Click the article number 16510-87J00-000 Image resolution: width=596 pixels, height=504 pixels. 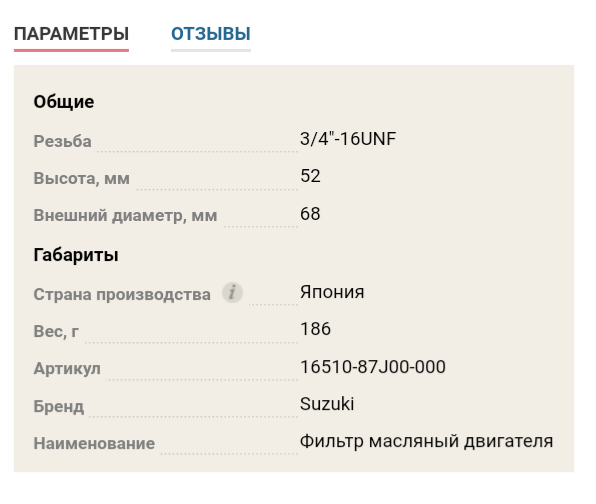[372, 367]
